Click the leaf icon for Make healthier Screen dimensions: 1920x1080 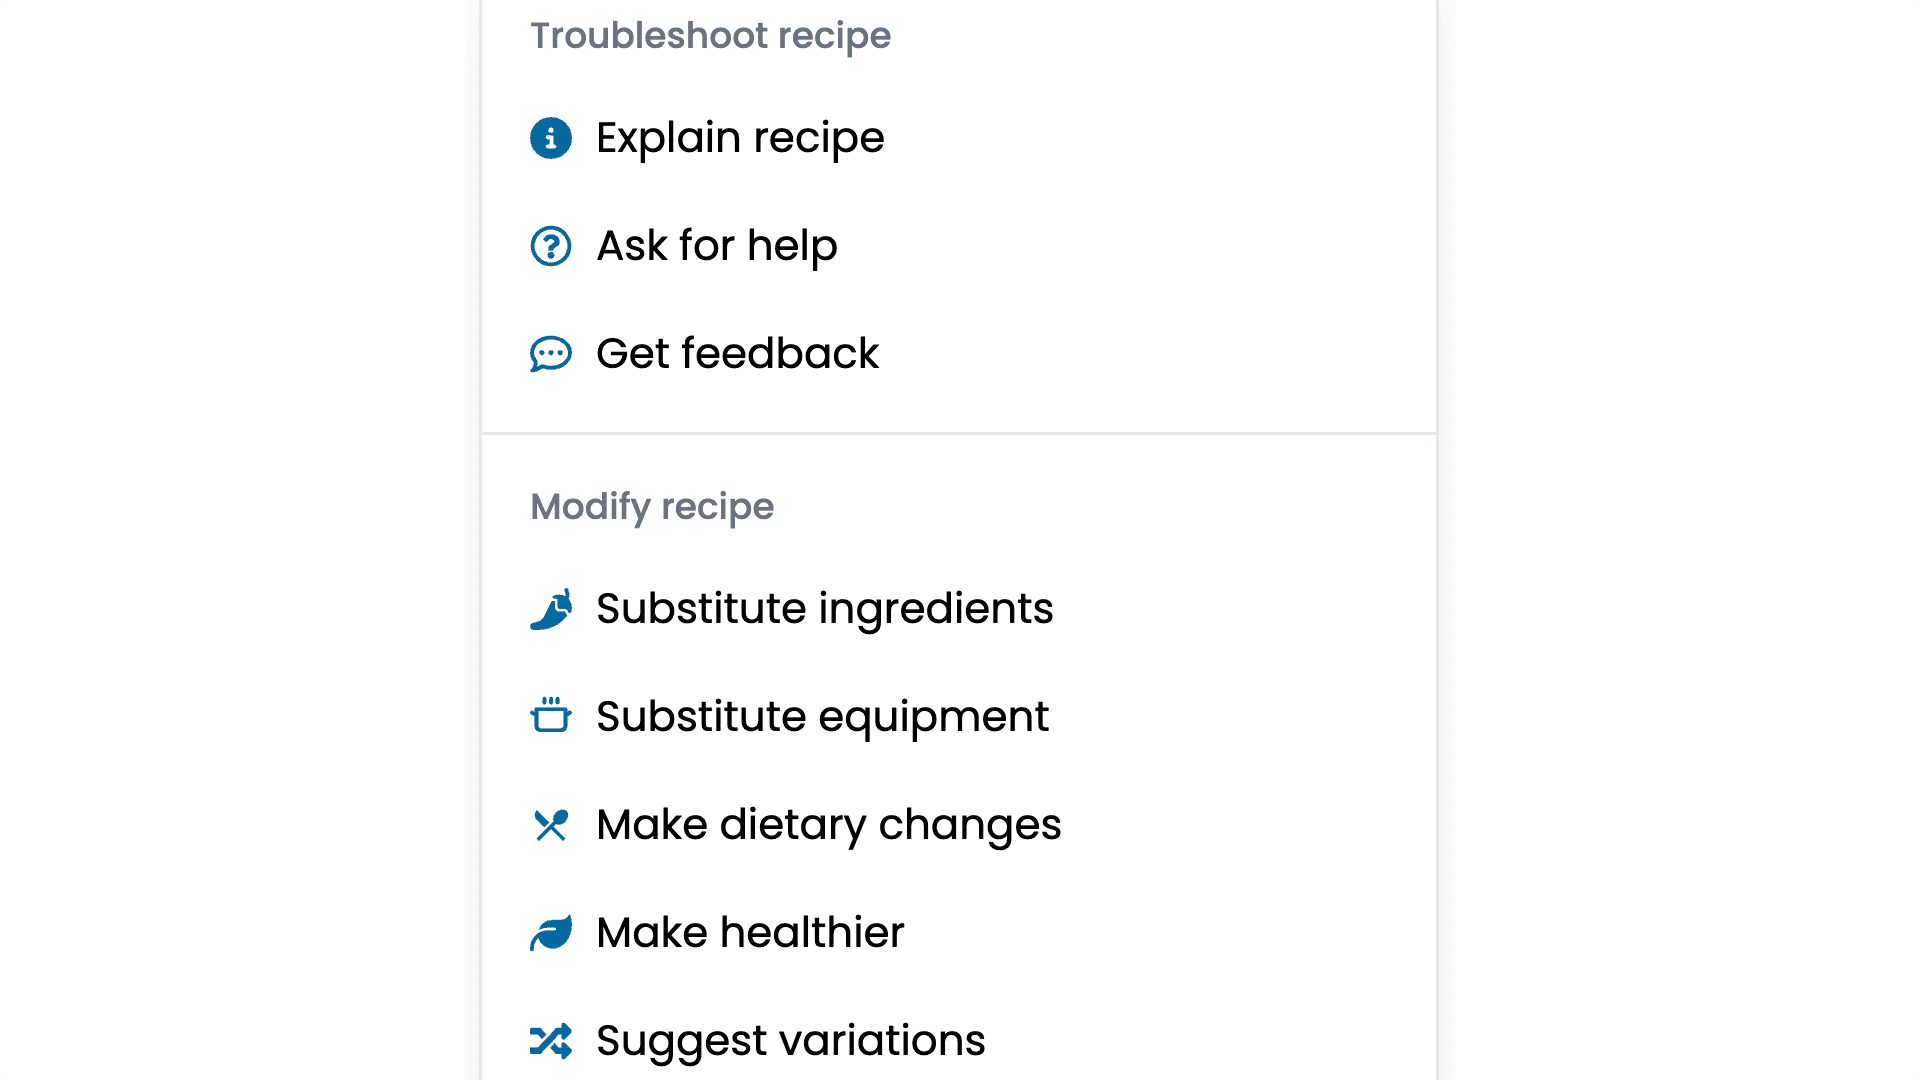click(551, 932)
